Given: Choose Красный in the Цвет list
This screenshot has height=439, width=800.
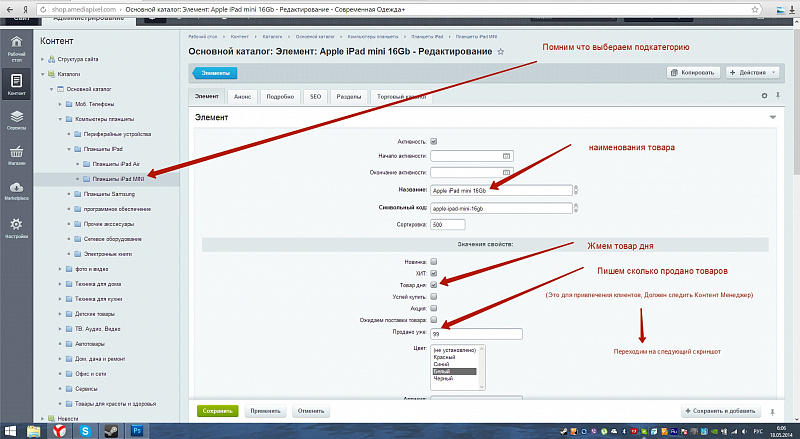Looking at the screenshot, I should (444, 357).
